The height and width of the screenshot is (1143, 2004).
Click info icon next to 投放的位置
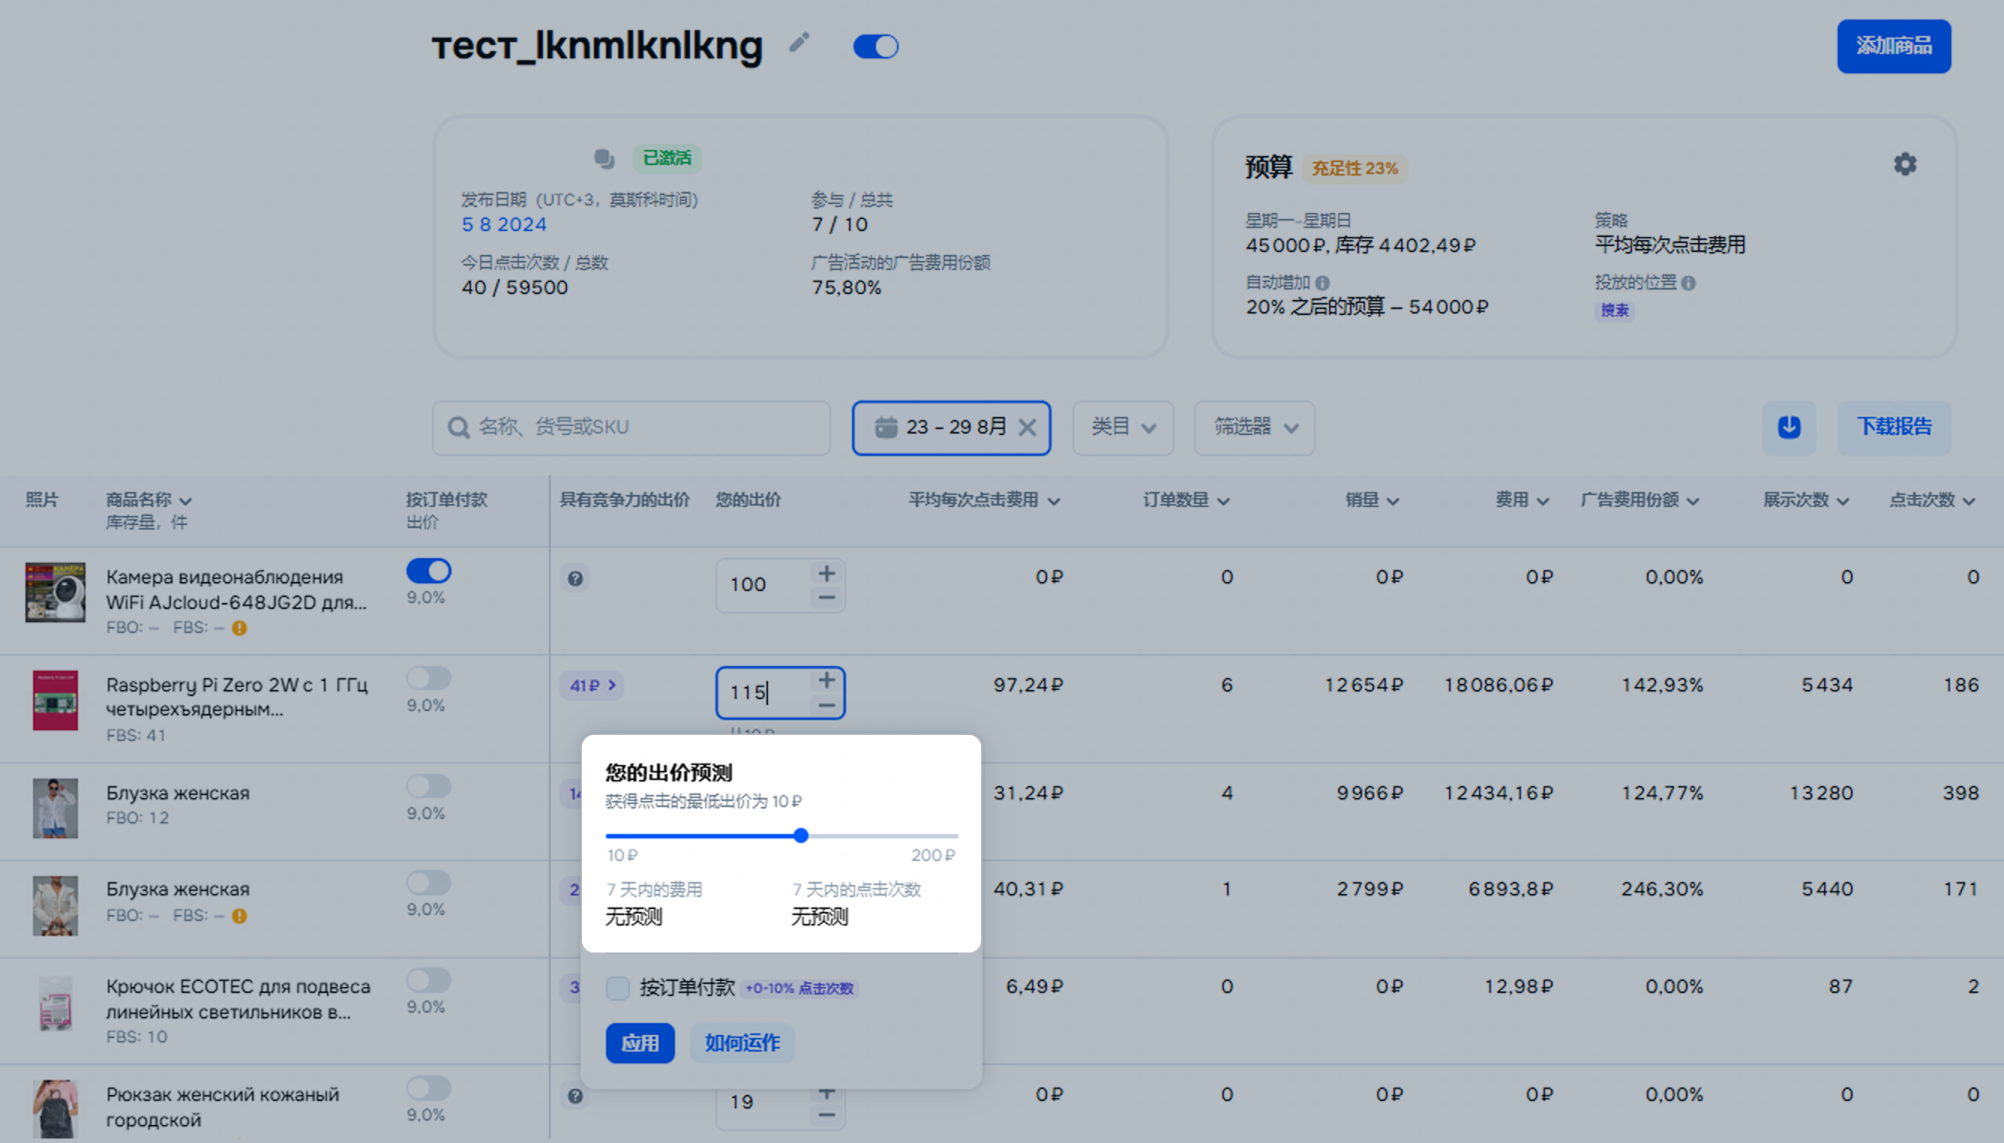(1688, 283)
